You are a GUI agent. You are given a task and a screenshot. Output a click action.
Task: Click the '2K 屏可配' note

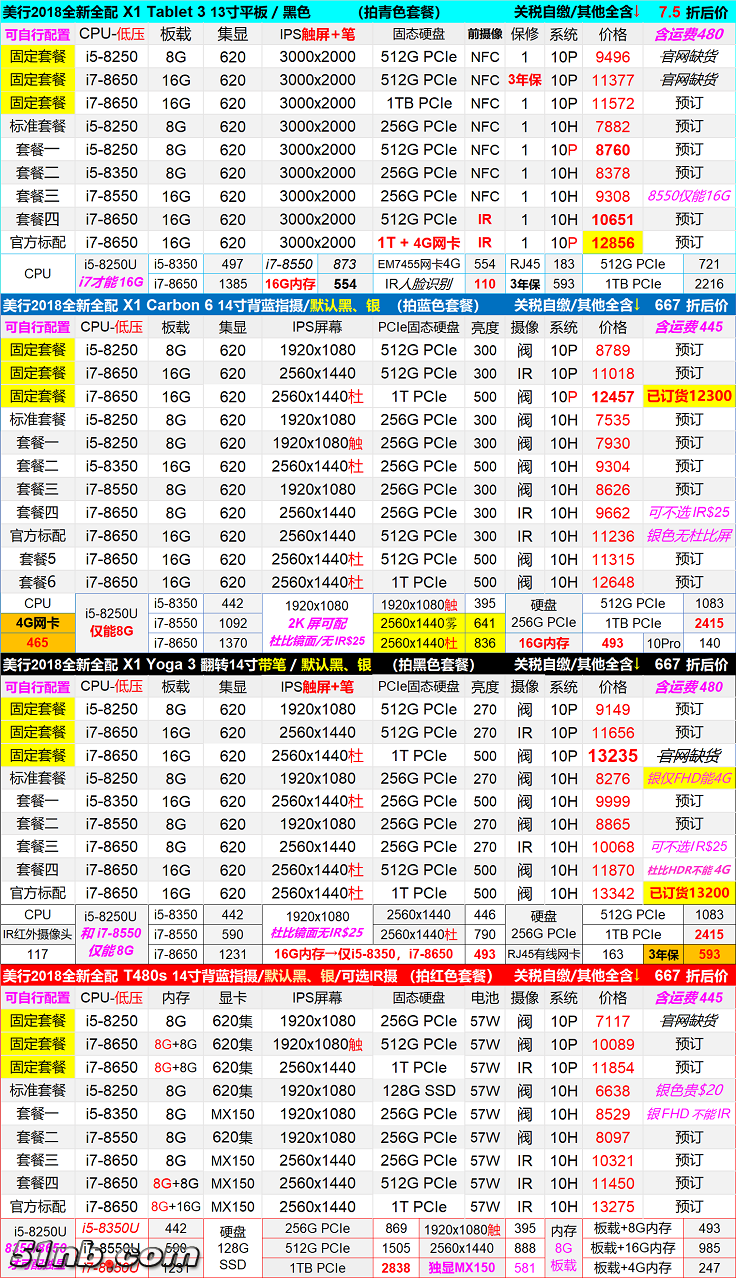pyautogui.click(x=317, y=623)
